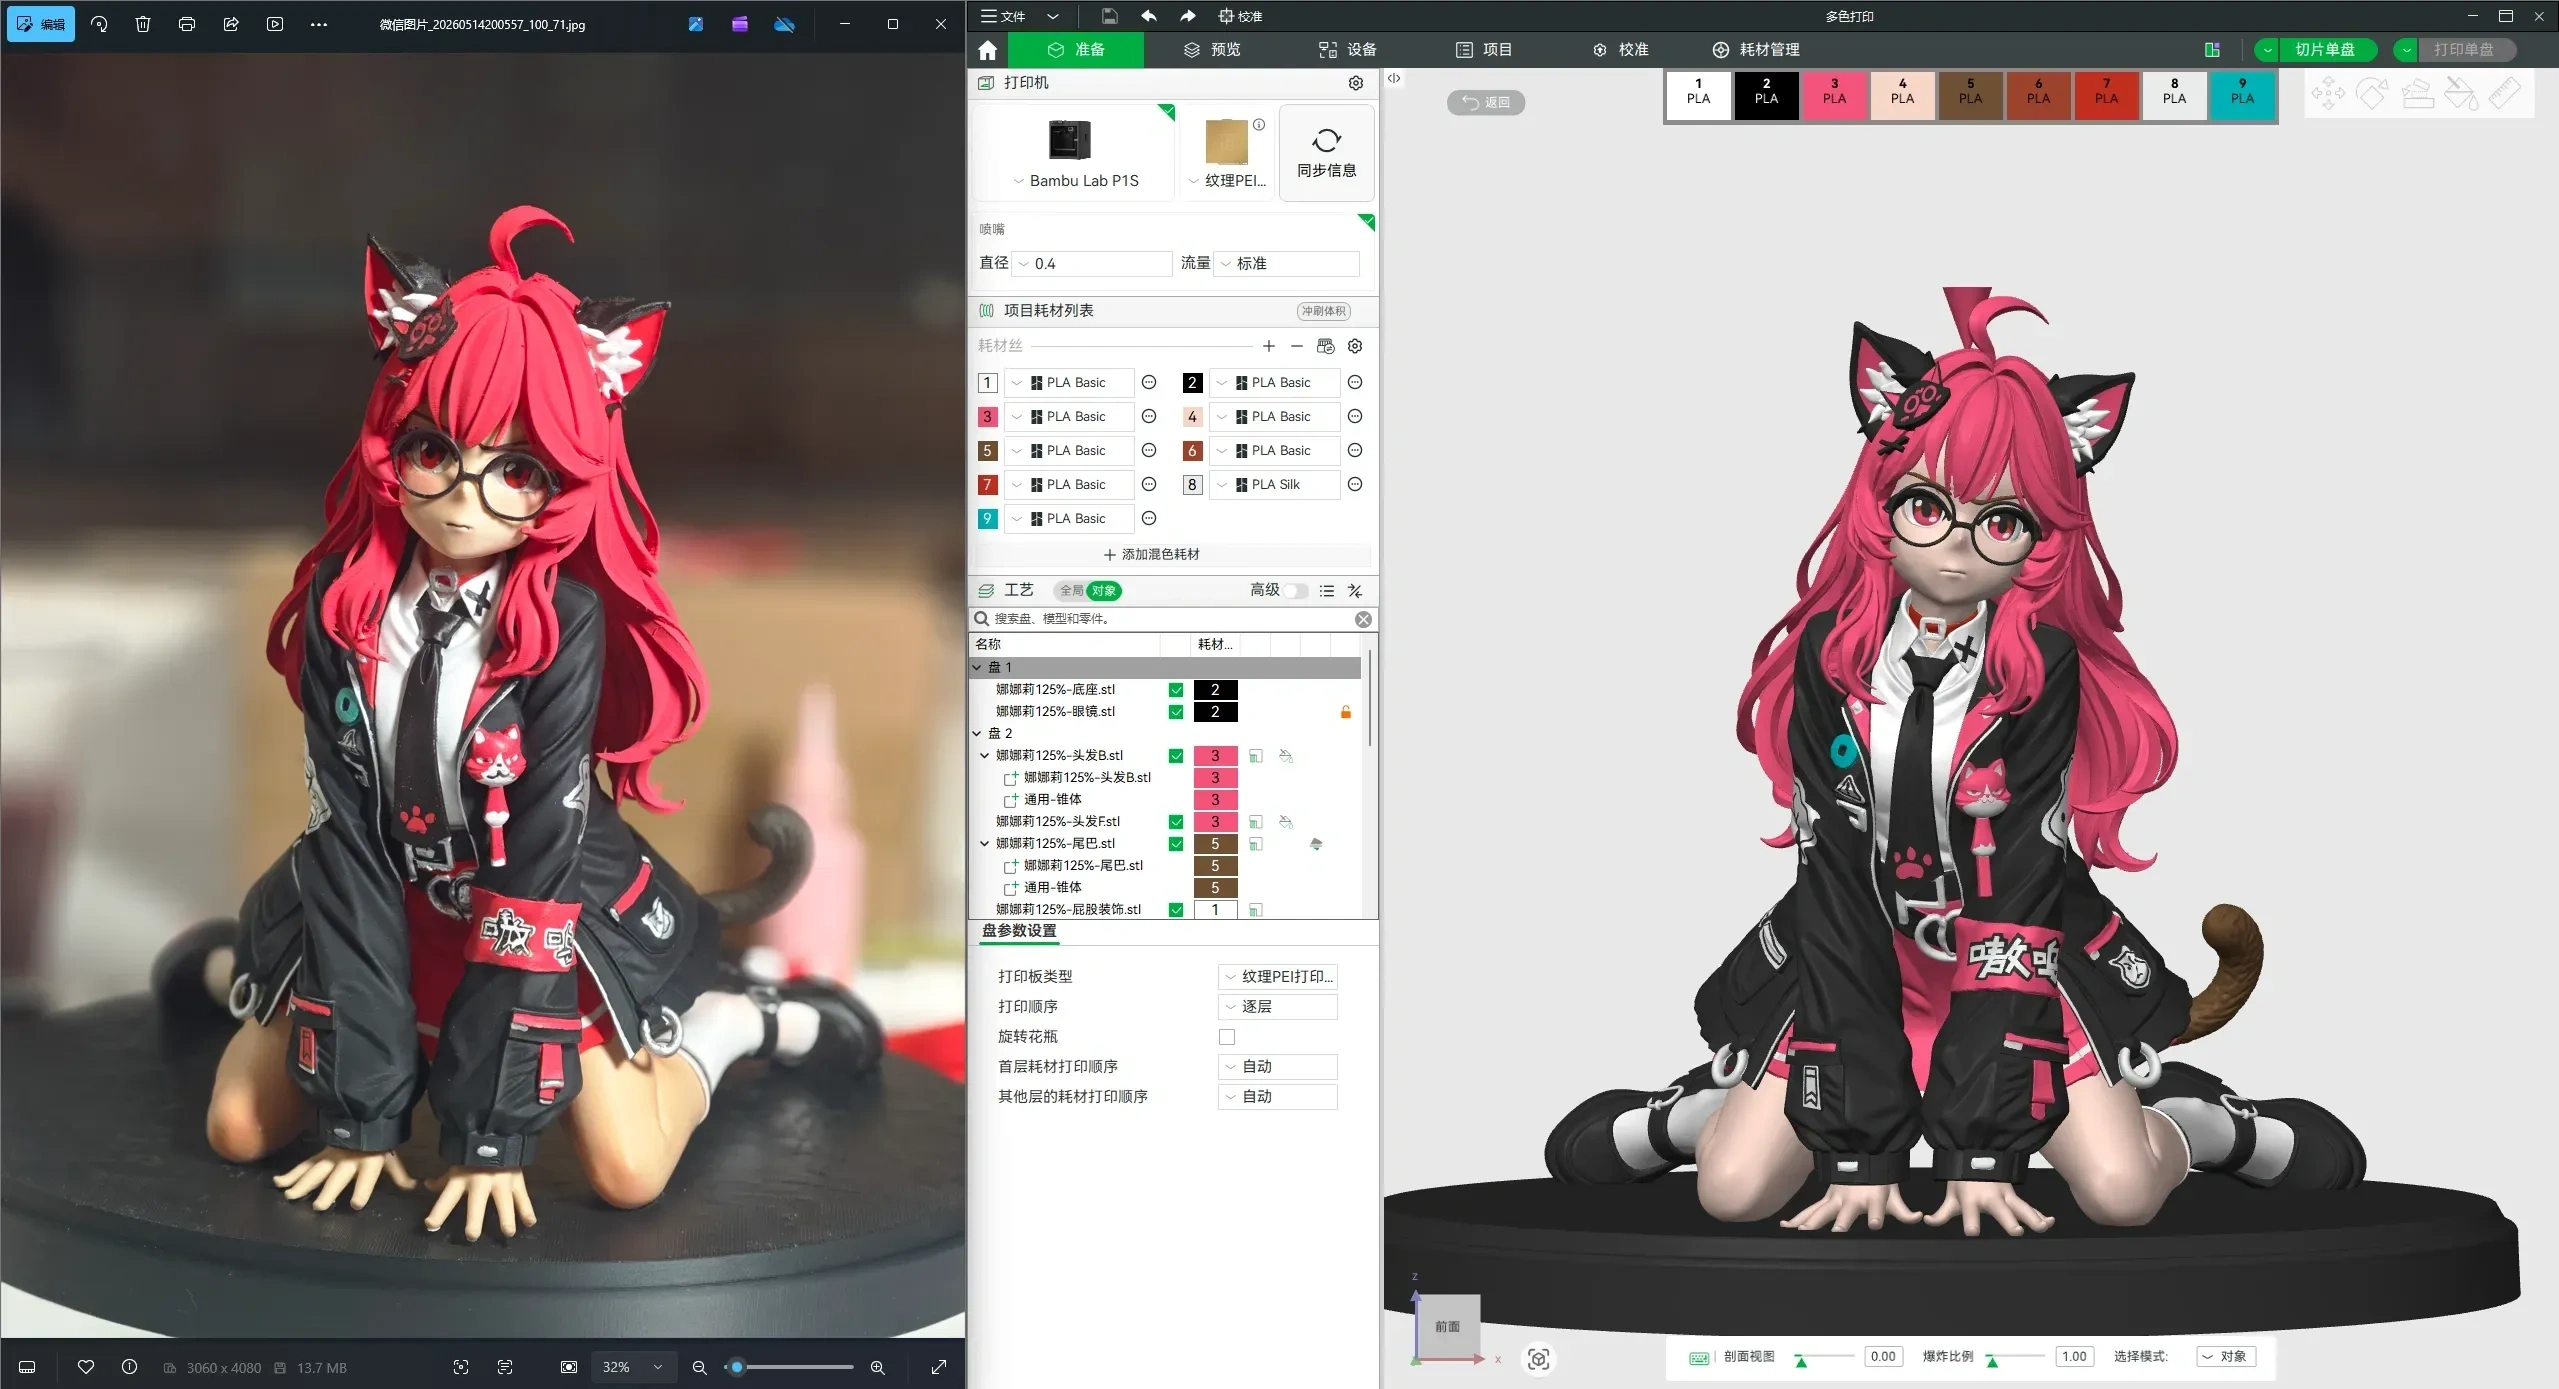Viewport: 2559px width, 1389px height.
Task: Click the 同步信息 button
Action: [1327, 154]
